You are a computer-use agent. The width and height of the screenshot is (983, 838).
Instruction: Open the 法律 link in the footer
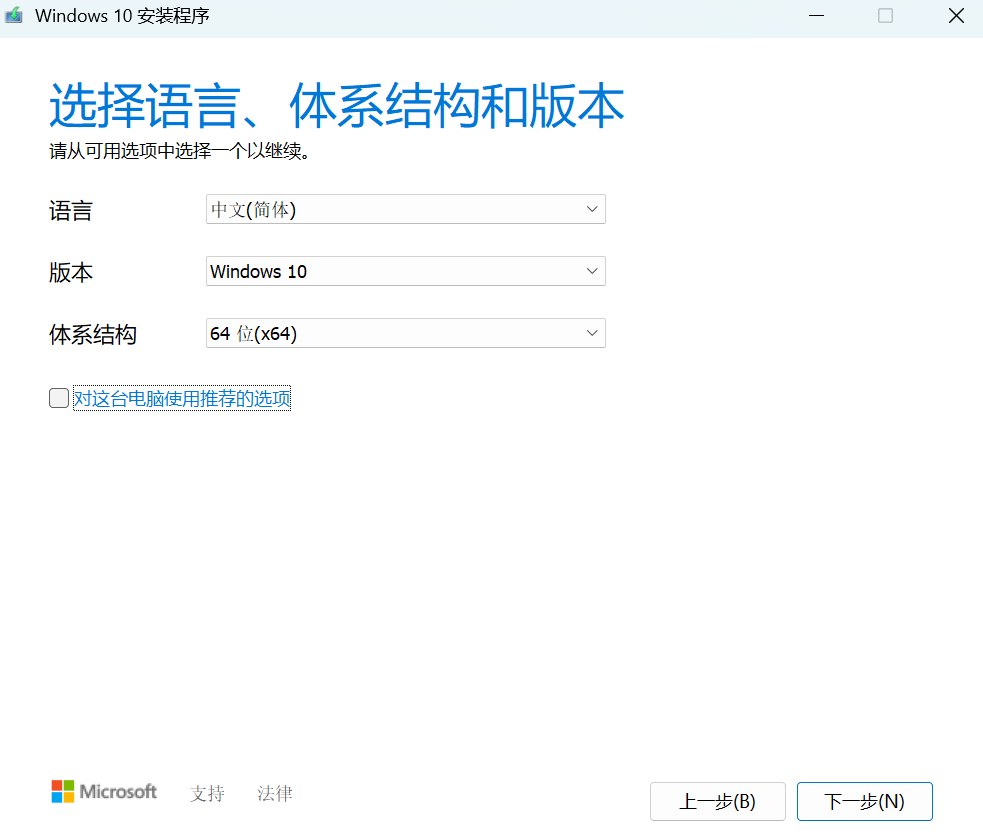click(275, 793)
